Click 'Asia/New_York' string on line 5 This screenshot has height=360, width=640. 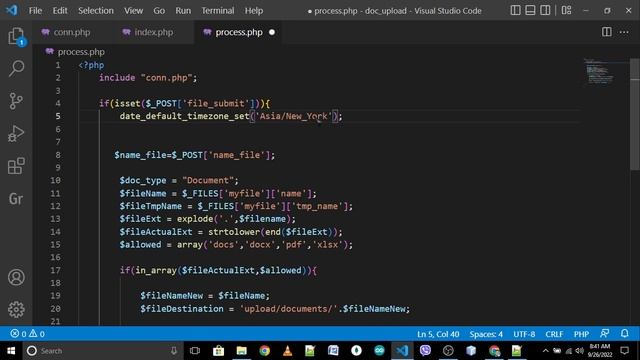point(294,116)
